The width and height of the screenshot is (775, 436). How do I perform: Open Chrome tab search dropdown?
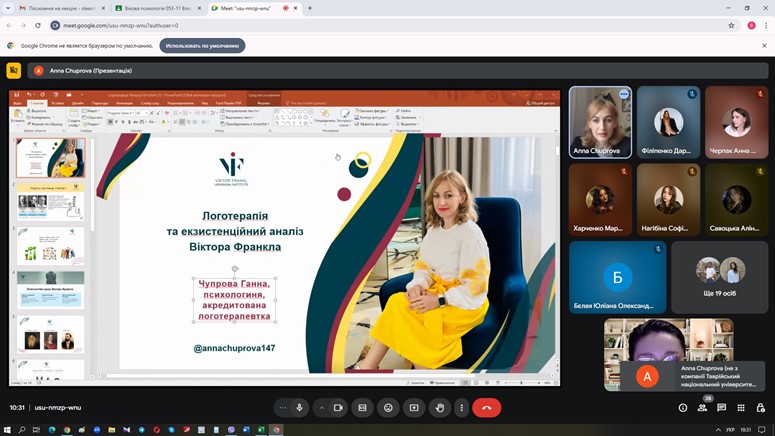click(x=7, y=8)
